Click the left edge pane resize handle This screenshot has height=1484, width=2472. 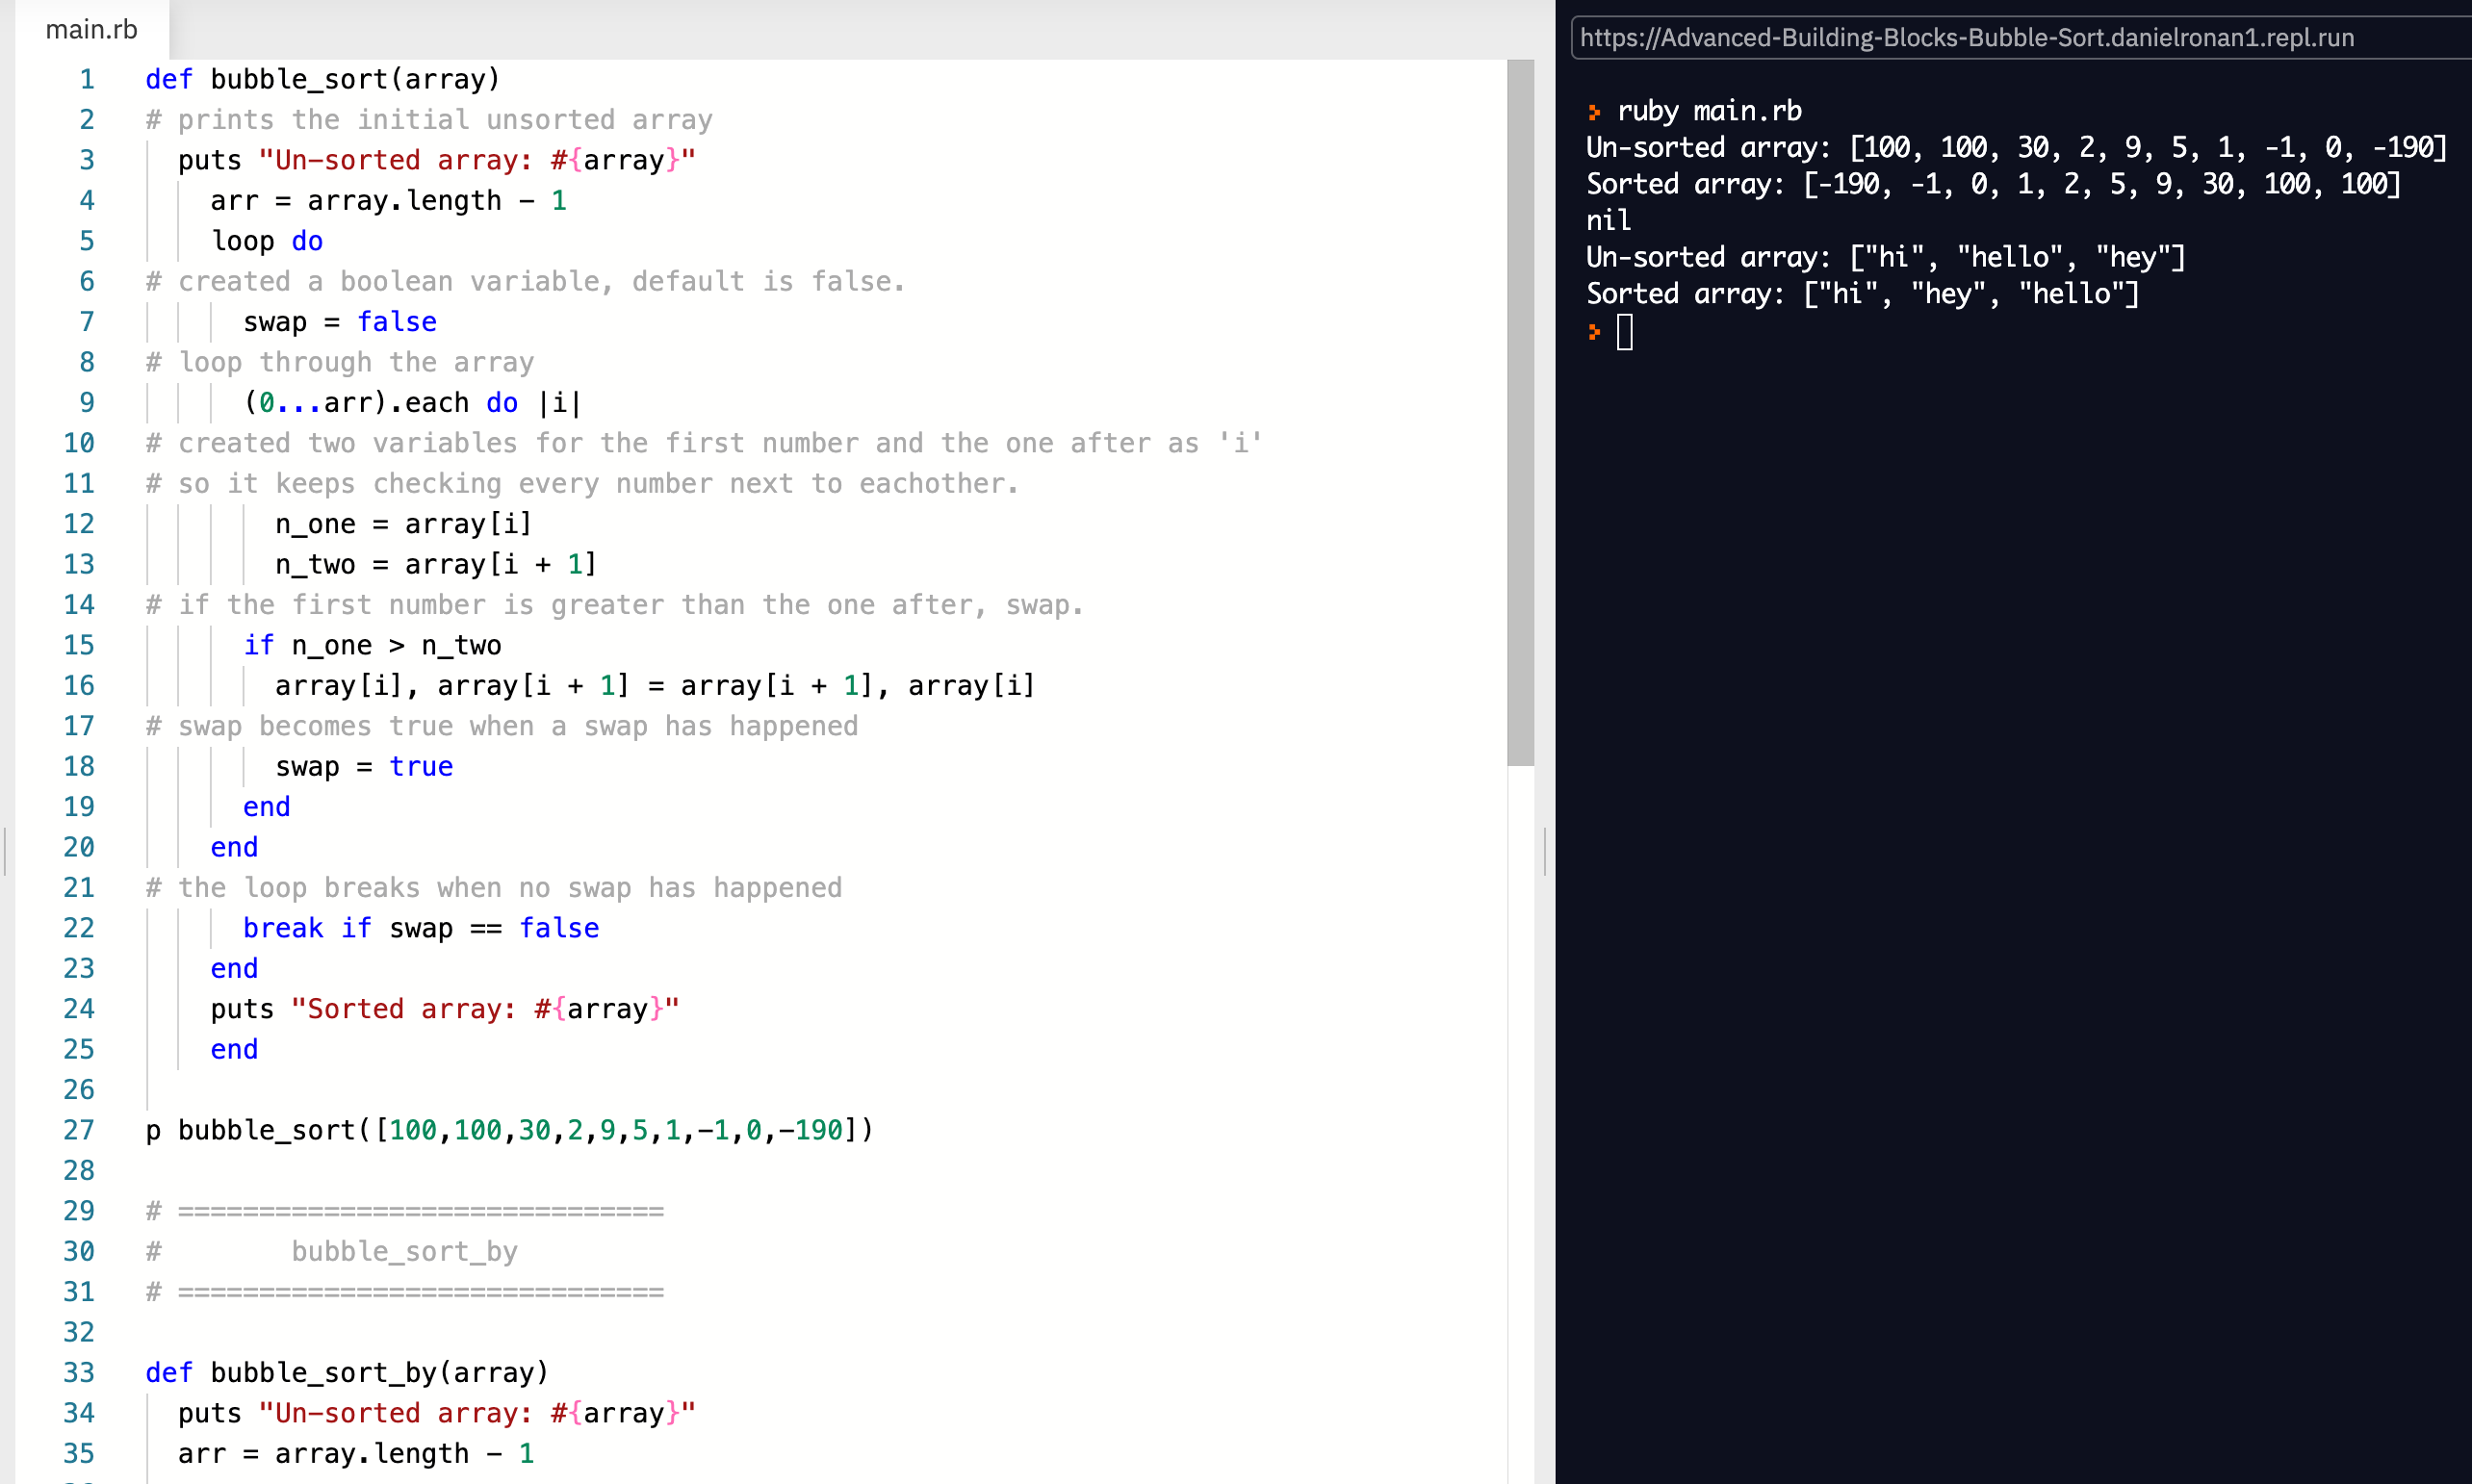point(6,851)
